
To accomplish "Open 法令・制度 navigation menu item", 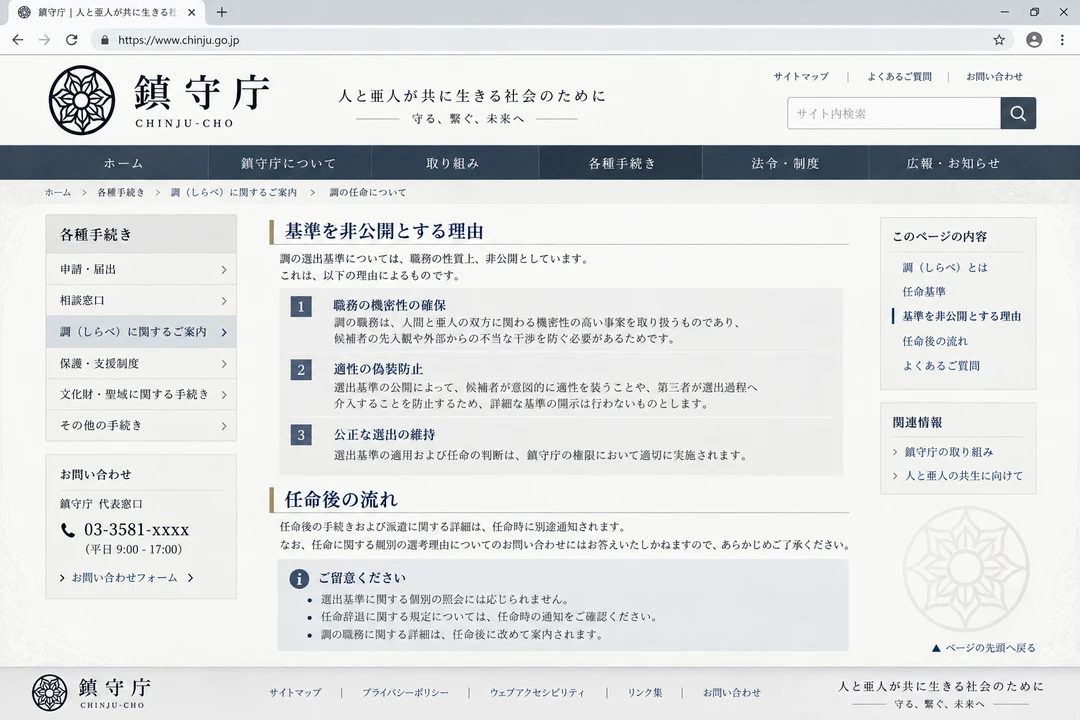I will pos(785,163).
